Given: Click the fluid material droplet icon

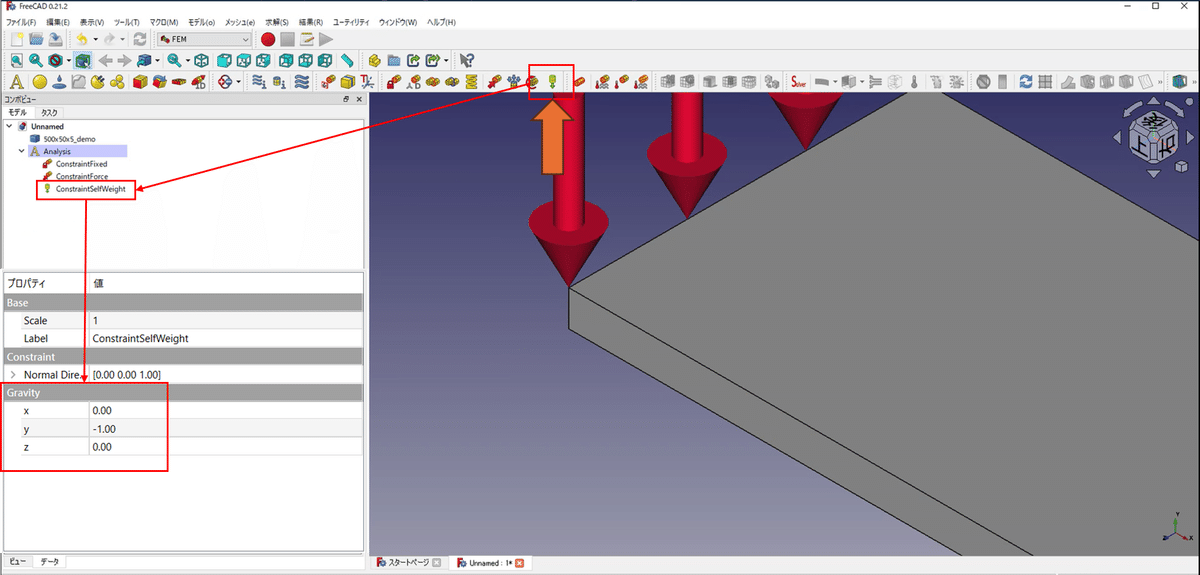Looking at the screenshot, I should 59,82.
